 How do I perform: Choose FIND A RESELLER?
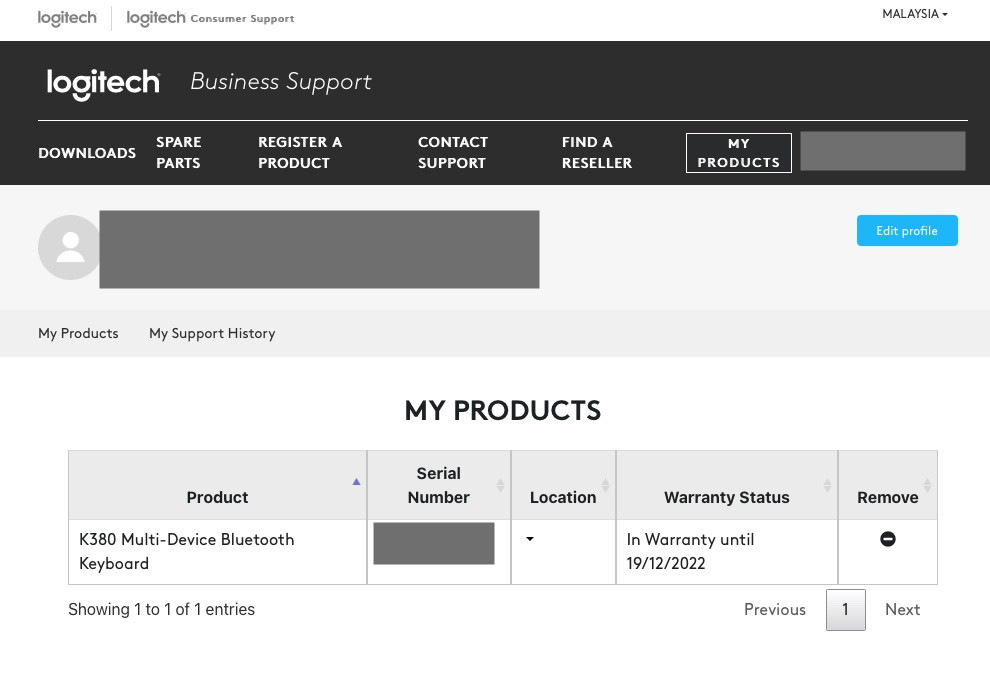[x=597, y=152]
